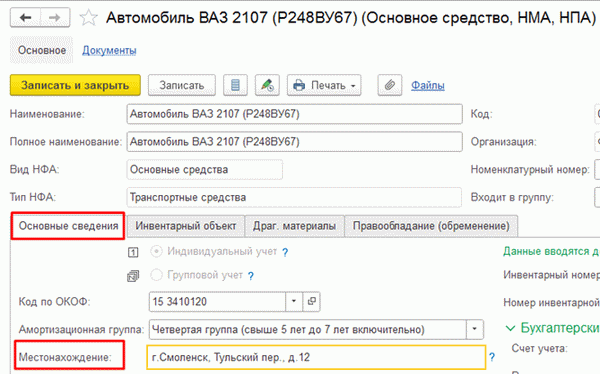
Task: Open the Файлы link
Action: point(428,85)
